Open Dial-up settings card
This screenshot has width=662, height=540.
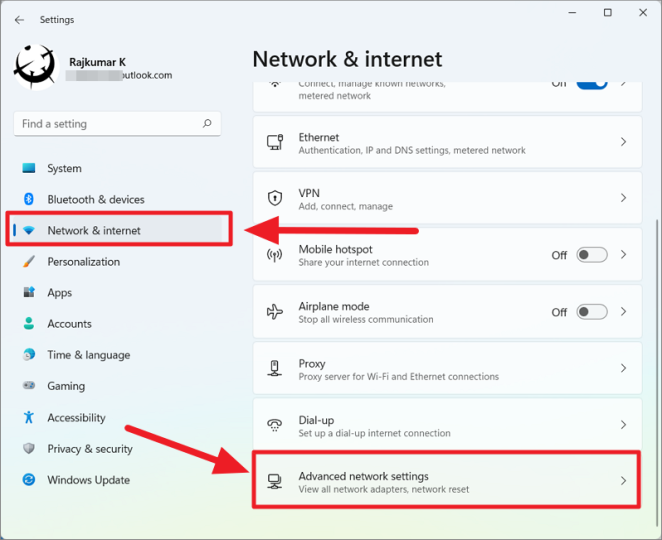[447, 424]
